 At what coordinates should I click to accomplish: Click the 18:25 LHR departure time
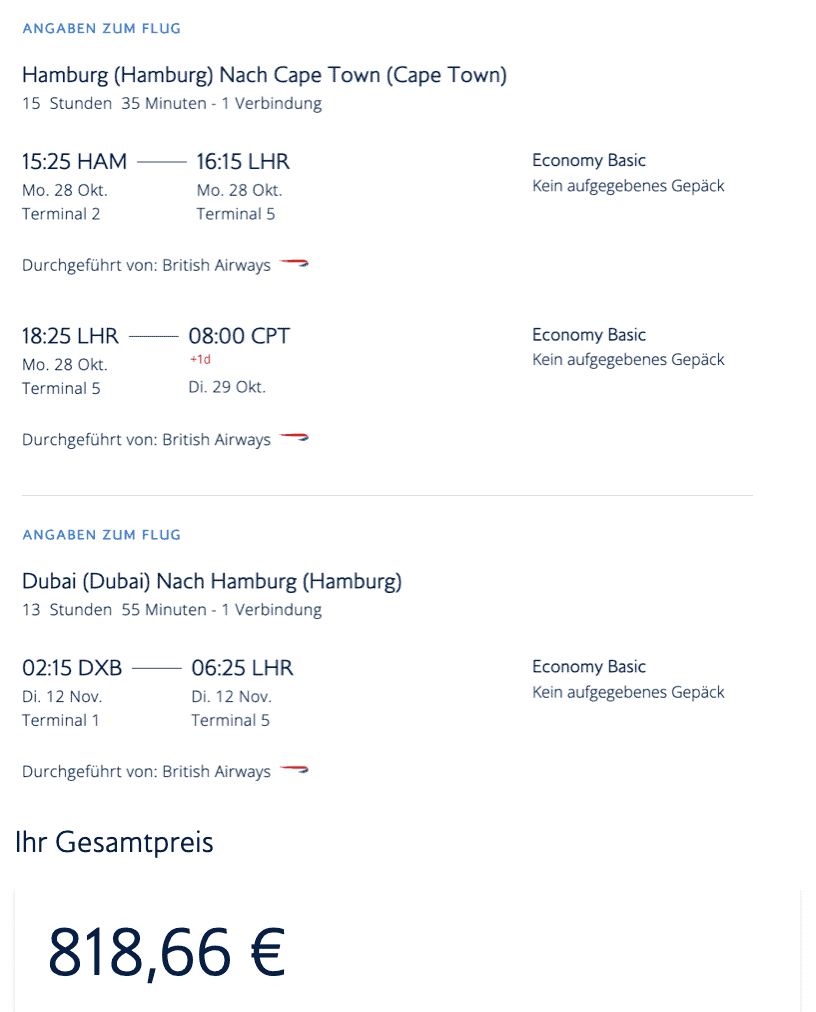point(70,336)
